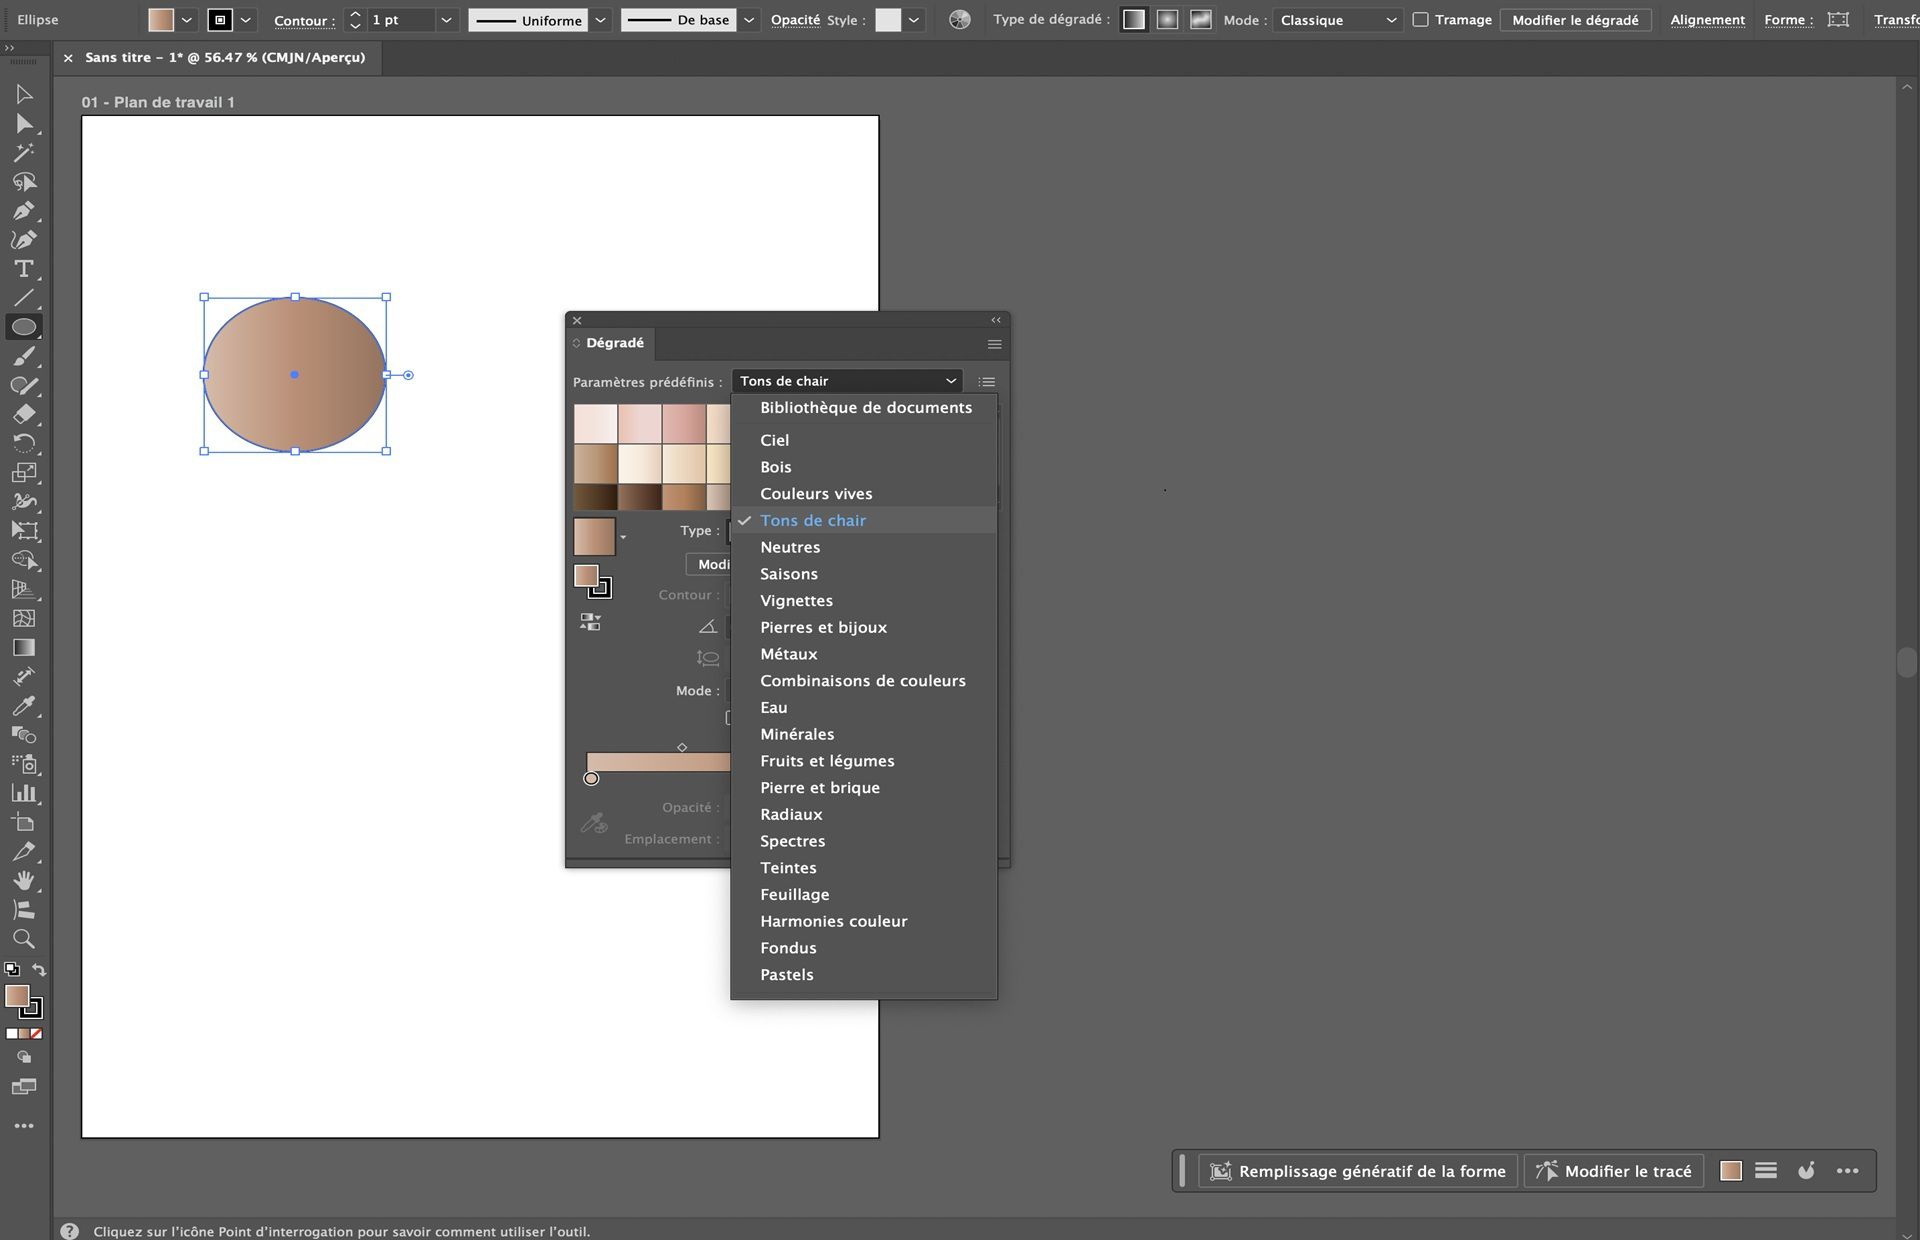Select the Gradient tool in toolbar

click(23, 648)
